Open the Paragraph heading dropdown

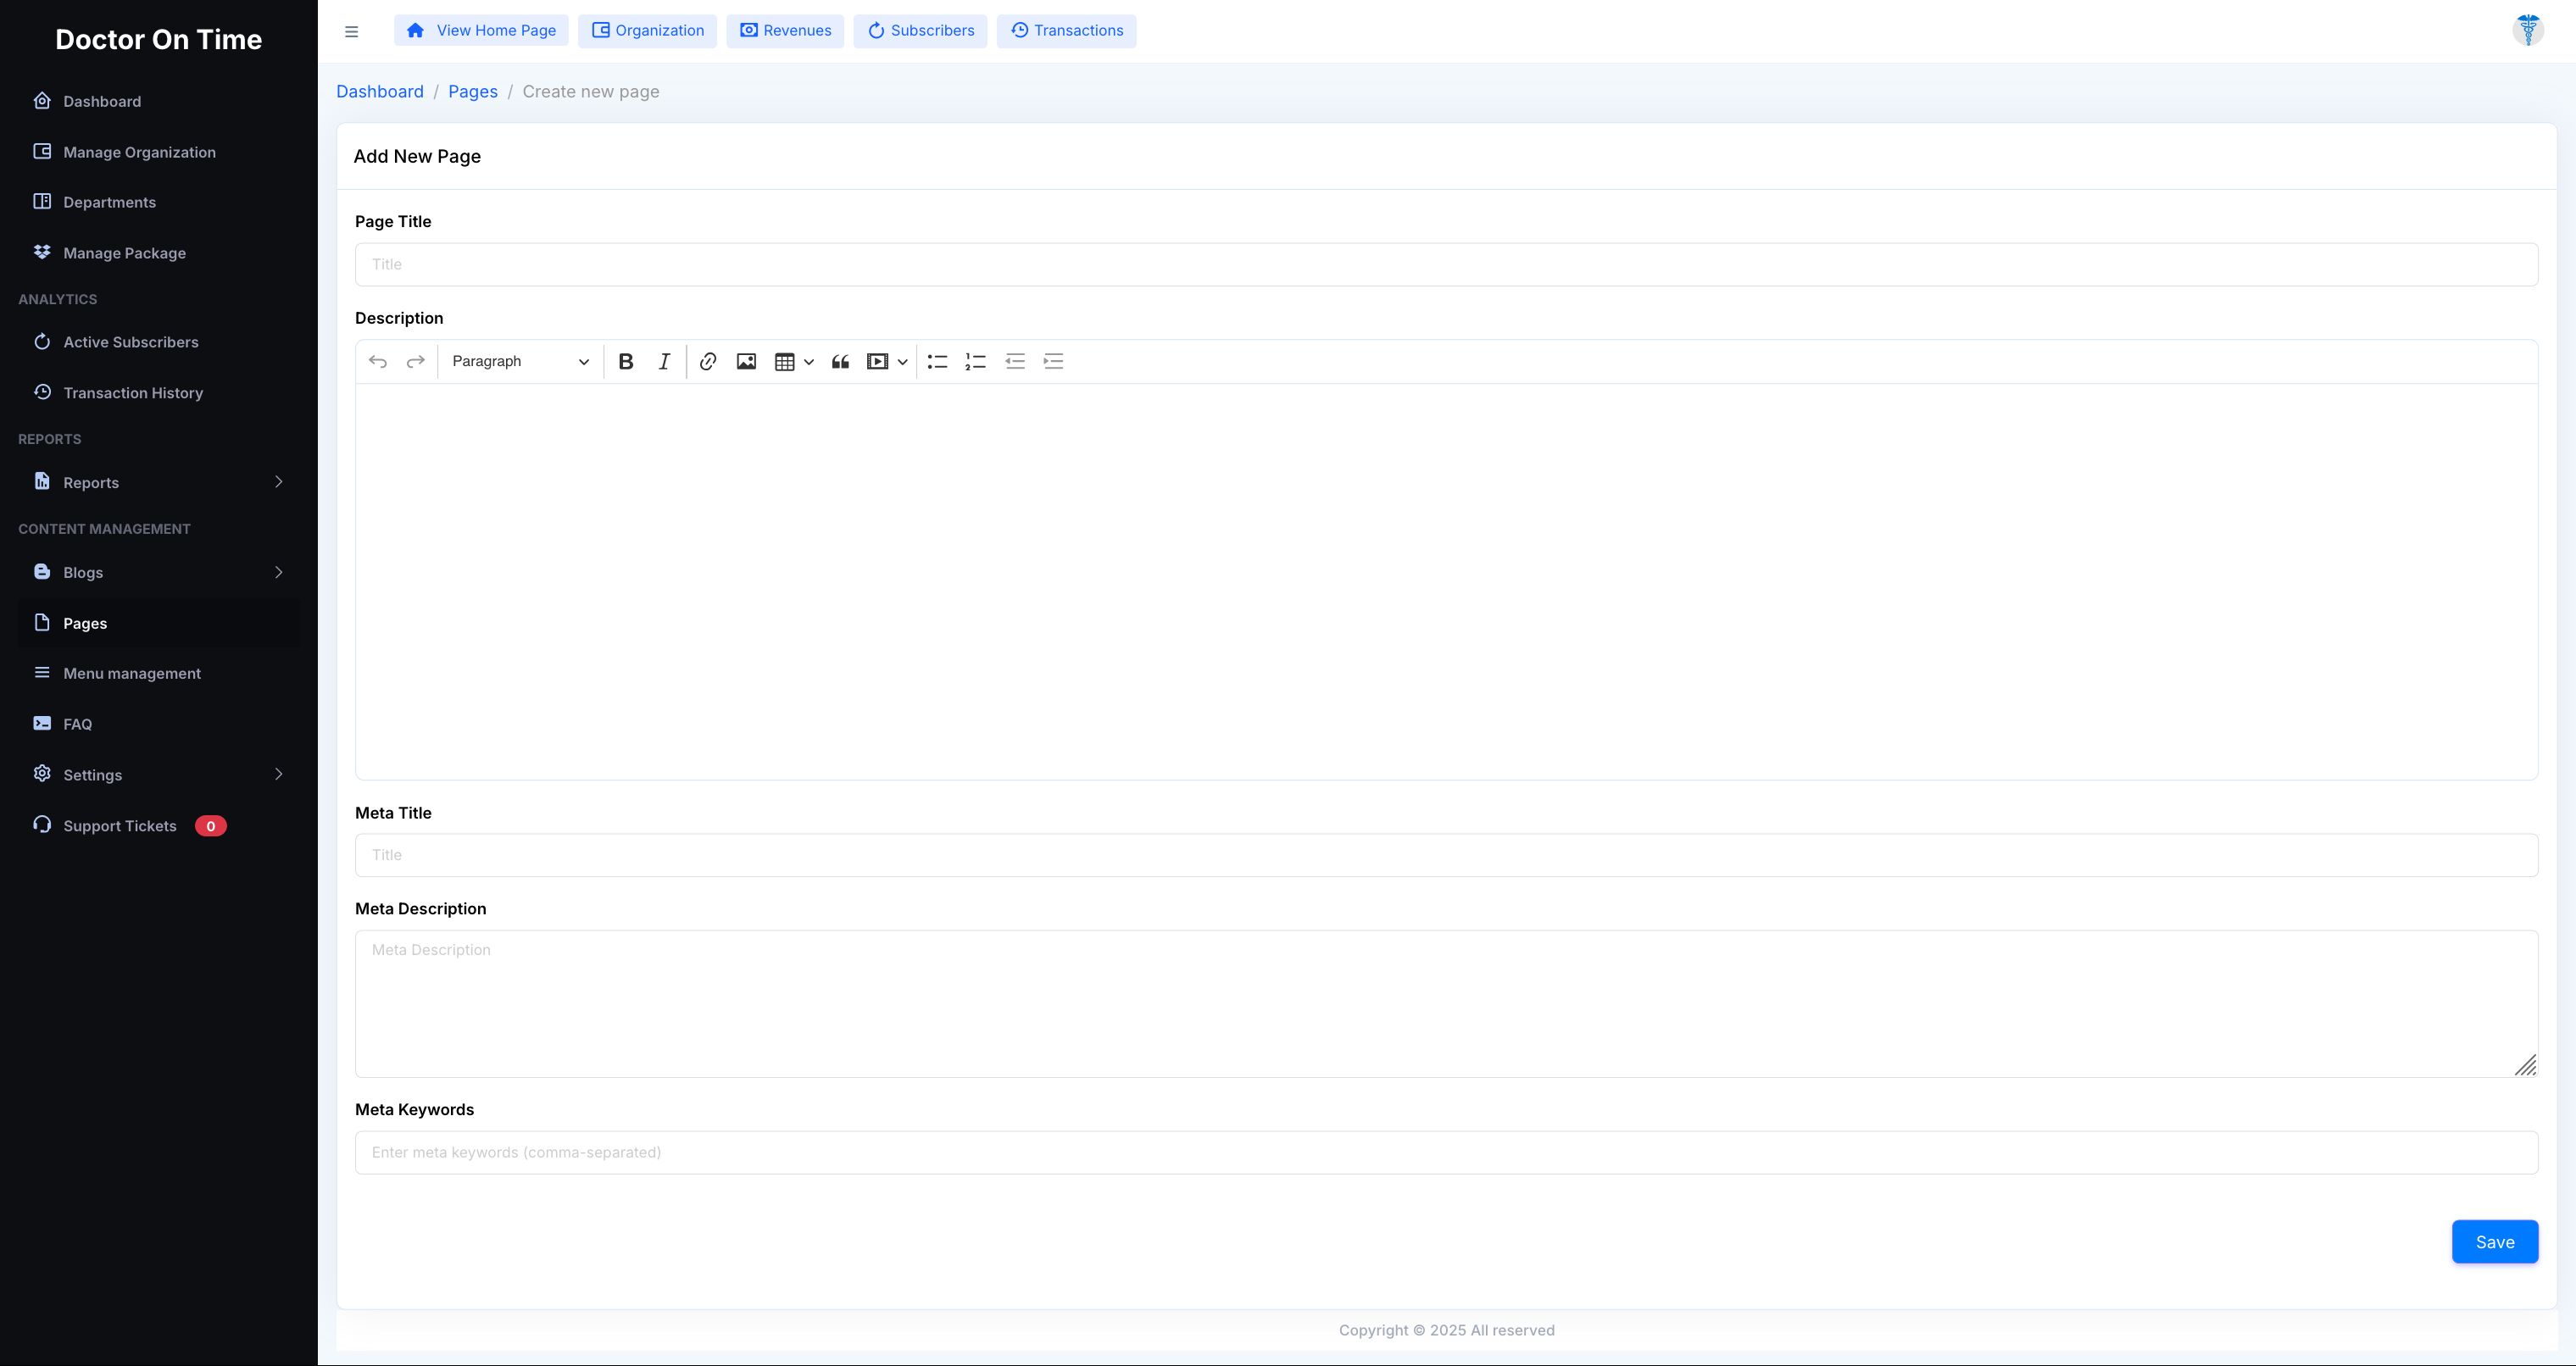pyautogui.click(x=520, y=362)
